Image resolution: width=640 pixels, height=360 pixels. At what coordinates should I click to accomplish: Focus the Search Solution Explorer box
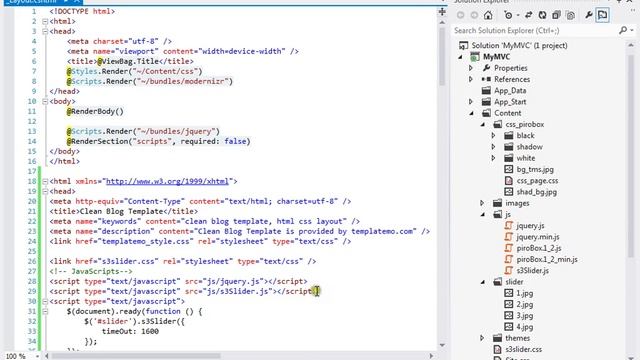coord(535,31)
